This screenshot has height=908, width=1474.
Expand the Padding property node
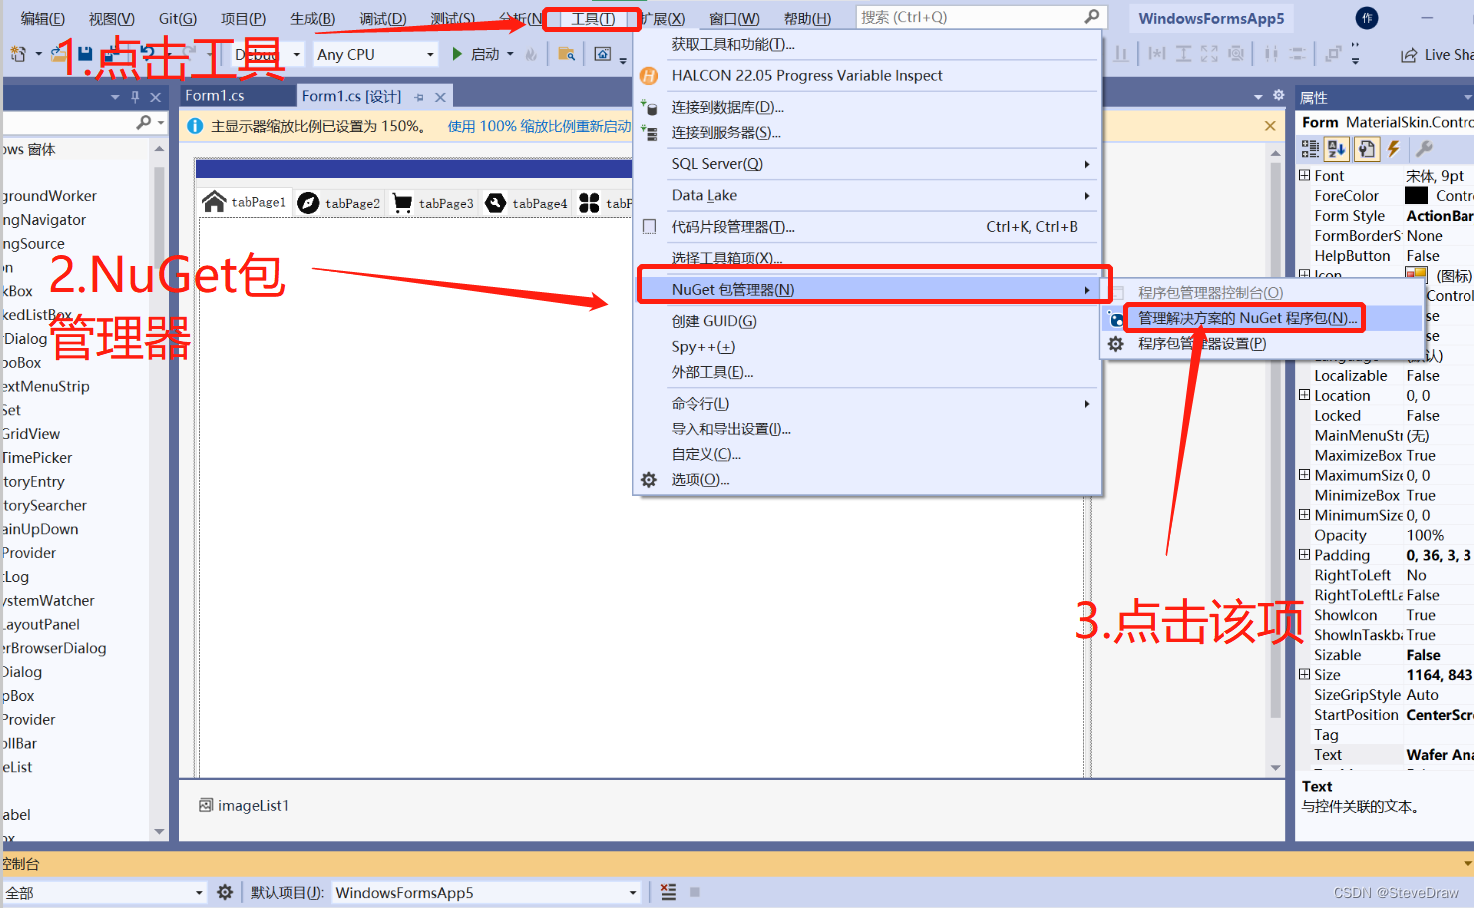[x=1304, y=555]
